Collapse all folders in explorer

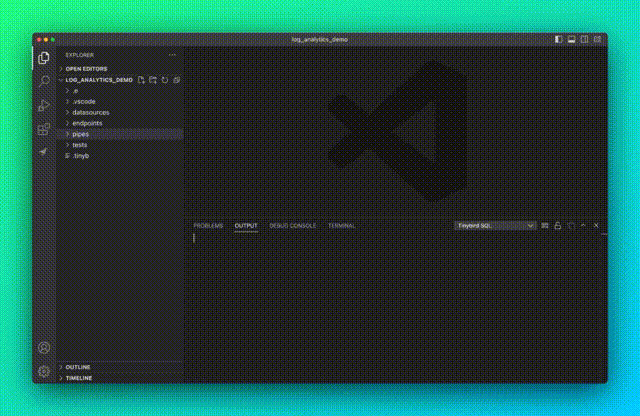(176, 79)
